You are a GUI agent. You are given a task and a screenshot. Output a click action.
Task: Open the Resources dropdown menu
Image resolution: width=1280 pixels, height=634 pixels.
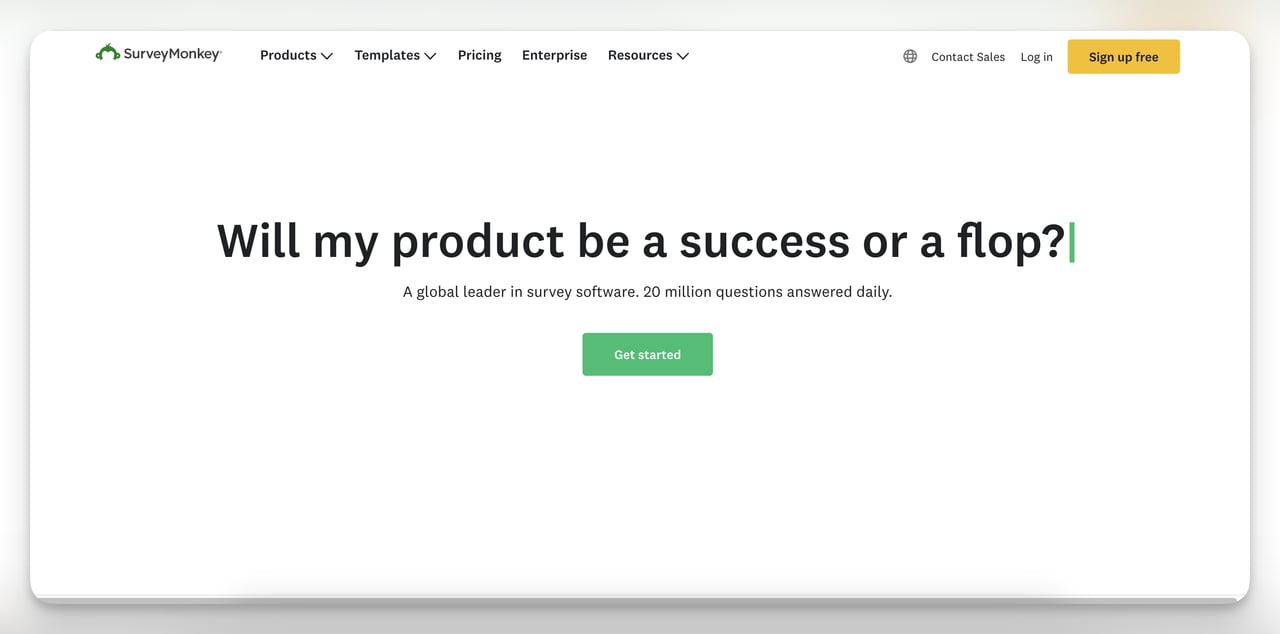click(640, 55)
